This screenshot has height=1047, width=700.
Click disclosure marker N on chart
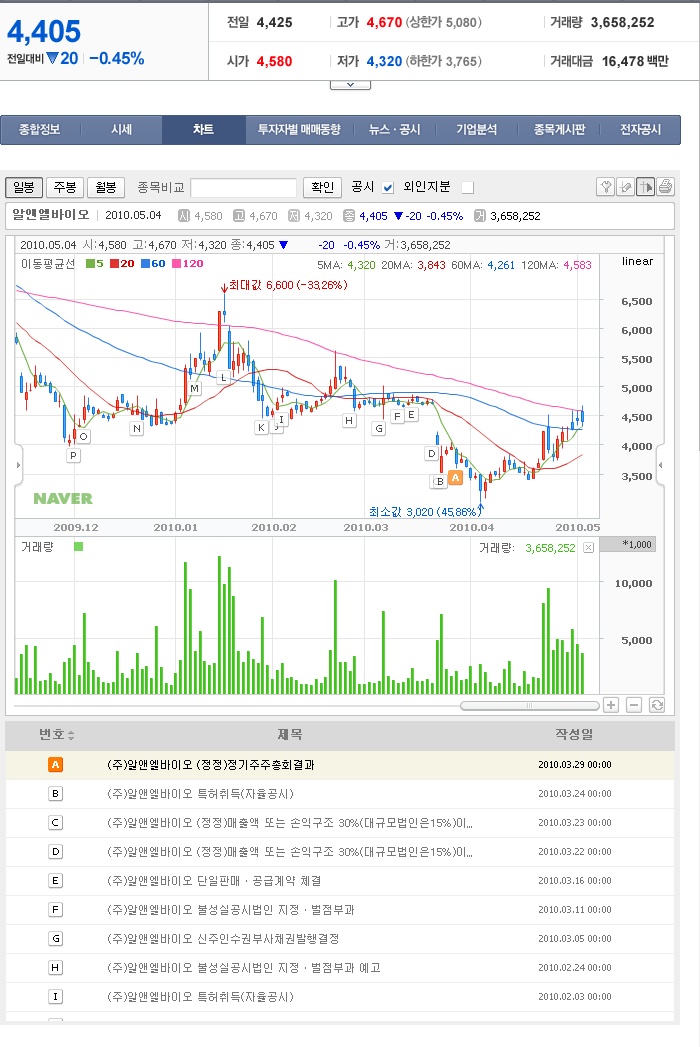[x=137, y=429]
